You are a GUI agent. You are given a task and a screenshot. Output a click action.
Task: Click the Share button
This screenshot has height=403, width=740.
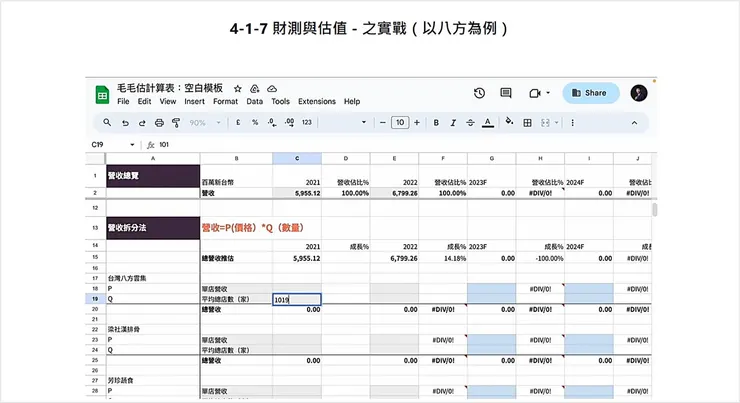pos(590,93)
